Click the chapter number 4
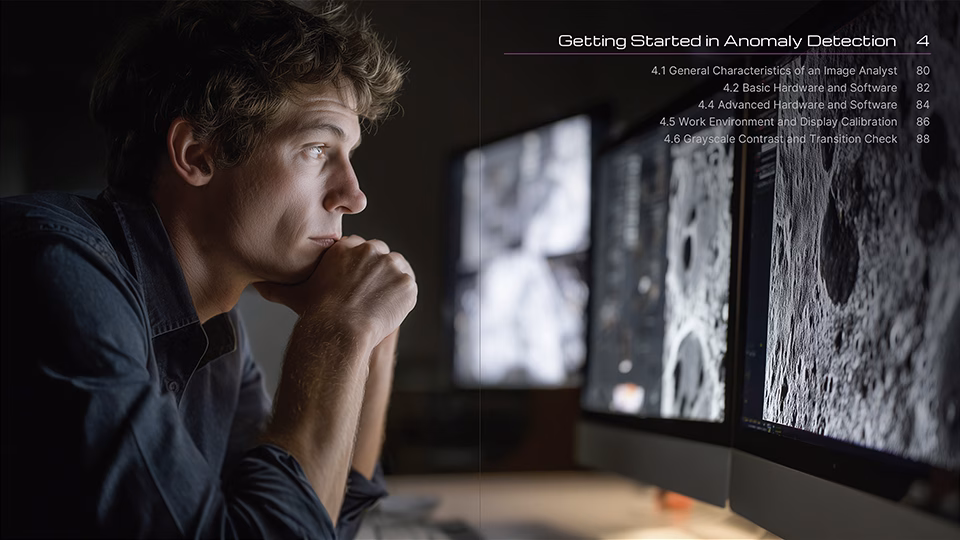Image resolution: width=960 pixels, height=540 pixels. 922,41
